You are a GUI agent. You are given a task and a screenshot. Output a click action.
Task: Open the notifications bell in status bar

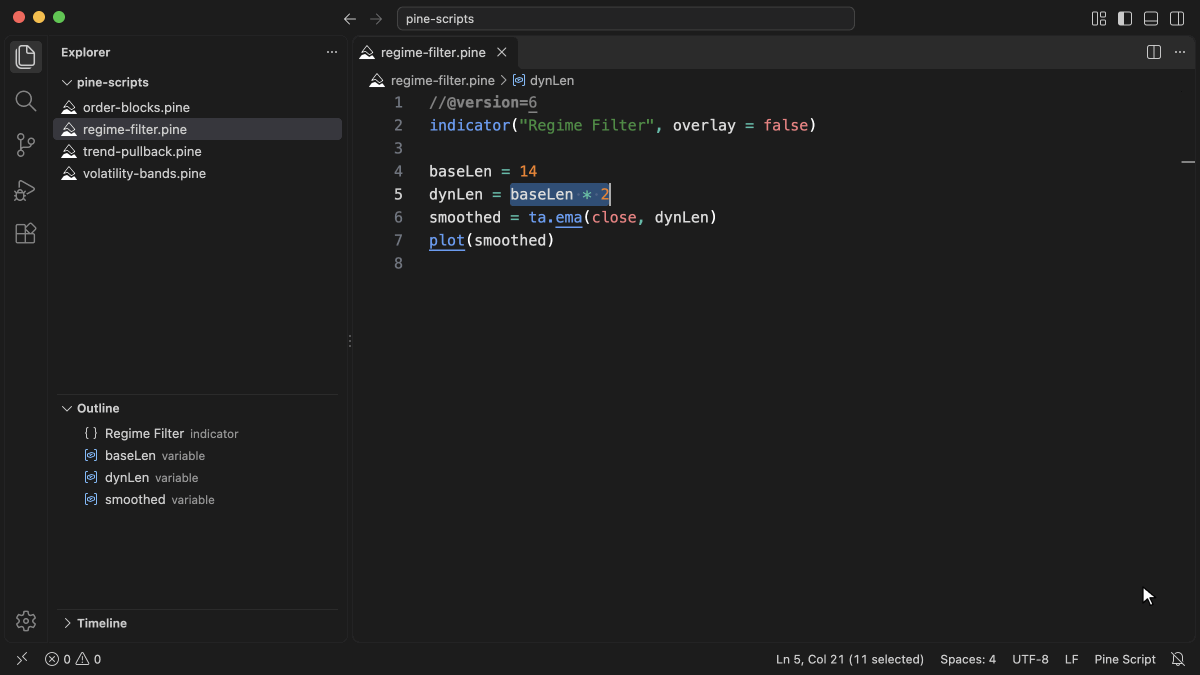1178,659
